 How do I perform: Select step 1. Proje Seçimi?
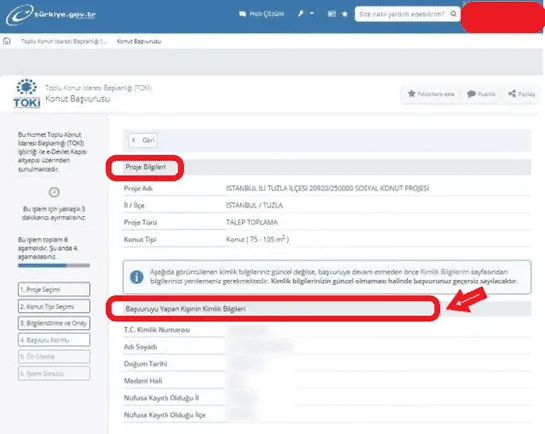54,289
